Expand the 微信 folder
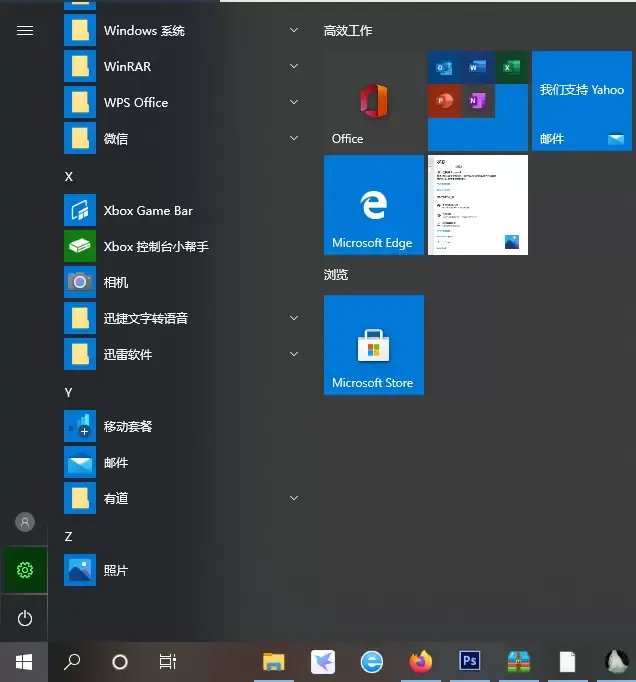The width and height of the screenshot is (636, 682). [x=181, y=138]
